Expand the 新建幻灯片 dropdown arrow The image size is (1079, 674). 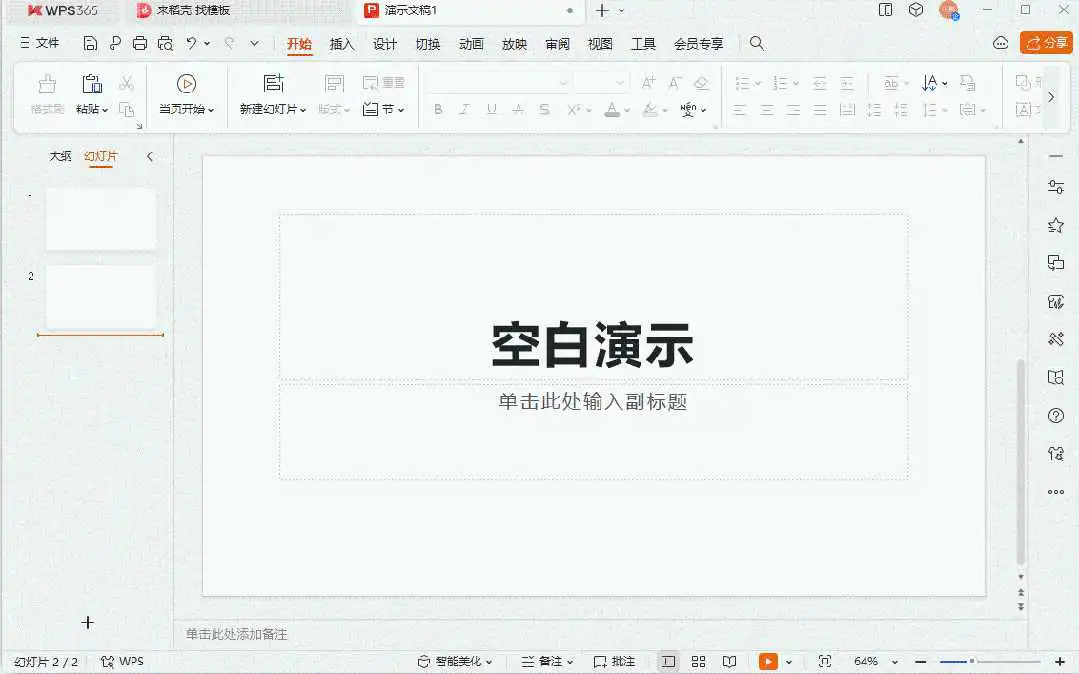(303, 110)
